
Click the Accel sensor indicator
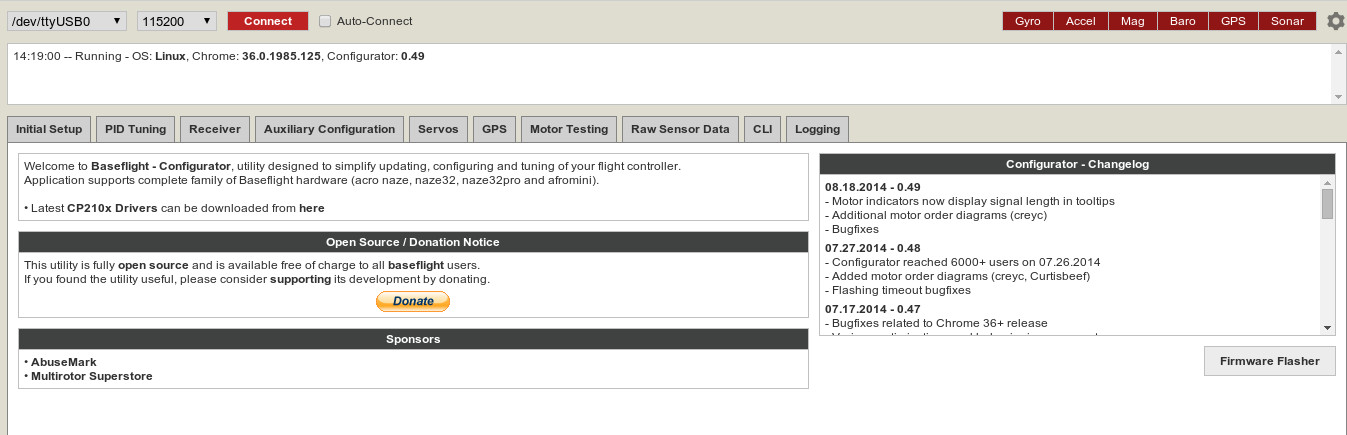tap(1081, 21)
